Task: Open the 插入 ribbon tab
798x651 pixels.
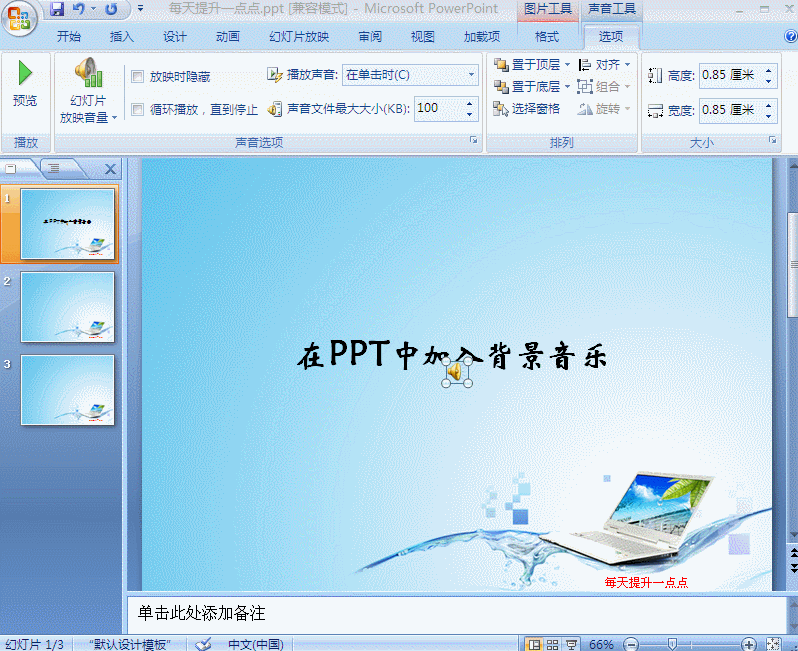Action: [x=122, y=36]
